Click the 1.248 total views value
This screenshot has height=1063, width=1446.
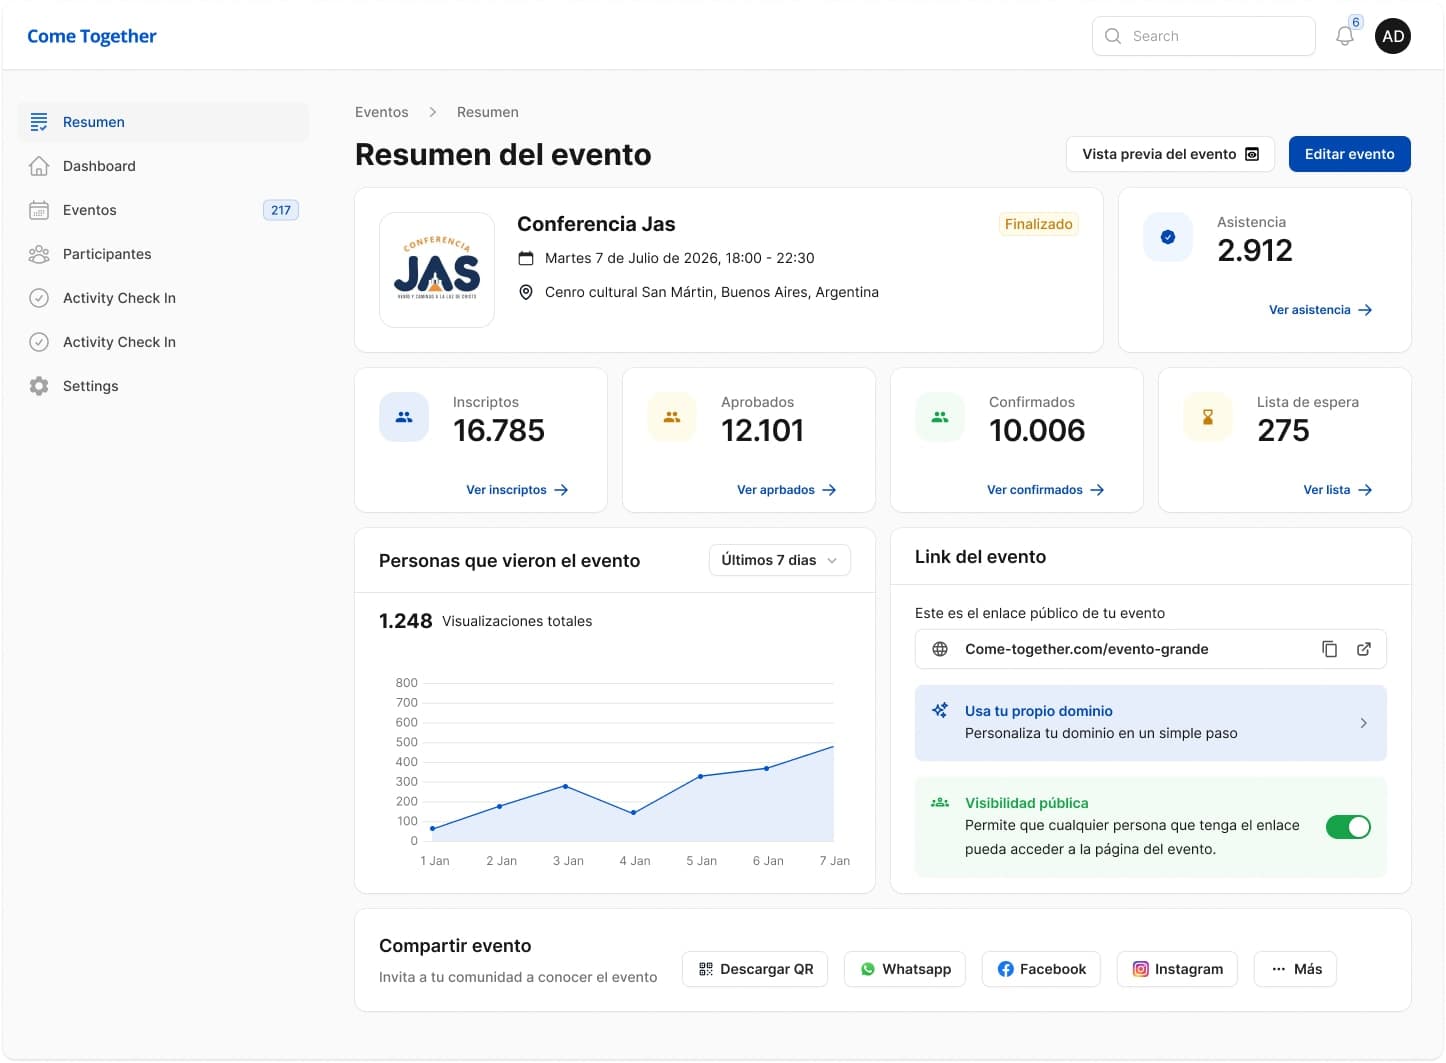click(406, 621)
